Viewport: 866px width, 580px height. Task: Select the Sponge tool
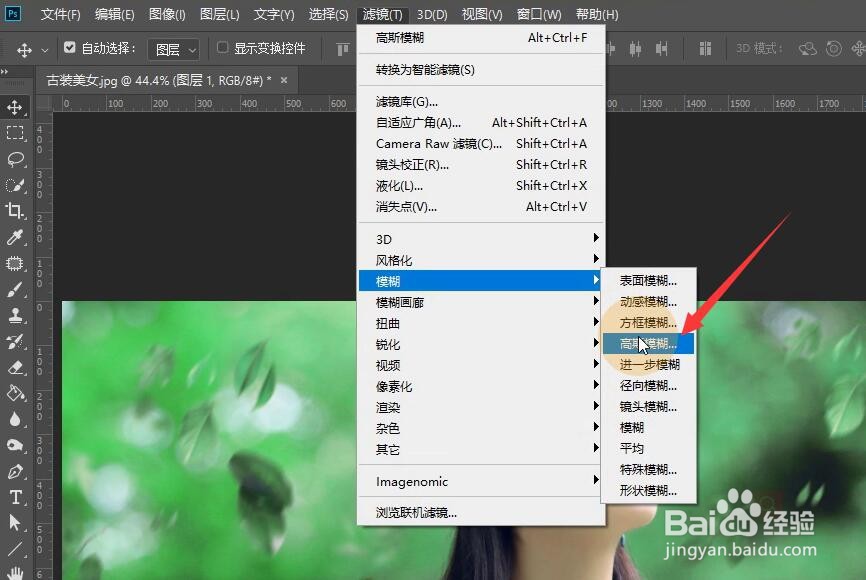[x=15, y=445]
